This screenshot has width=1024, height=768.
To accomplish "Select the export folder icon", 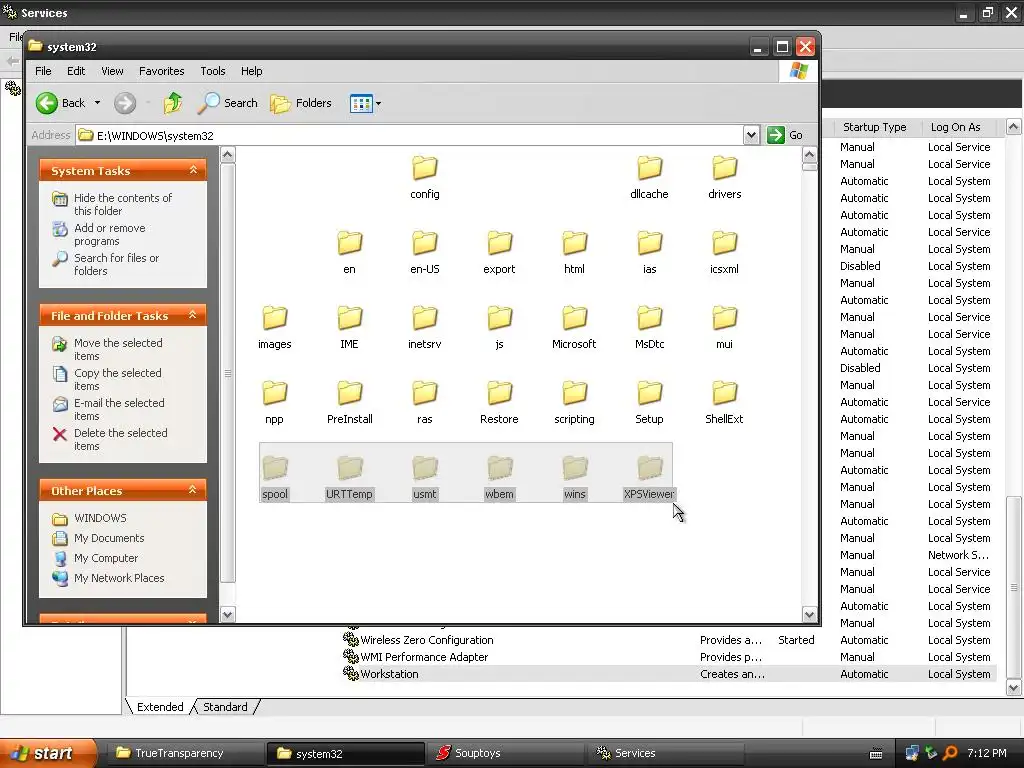I will coord(500,244).
